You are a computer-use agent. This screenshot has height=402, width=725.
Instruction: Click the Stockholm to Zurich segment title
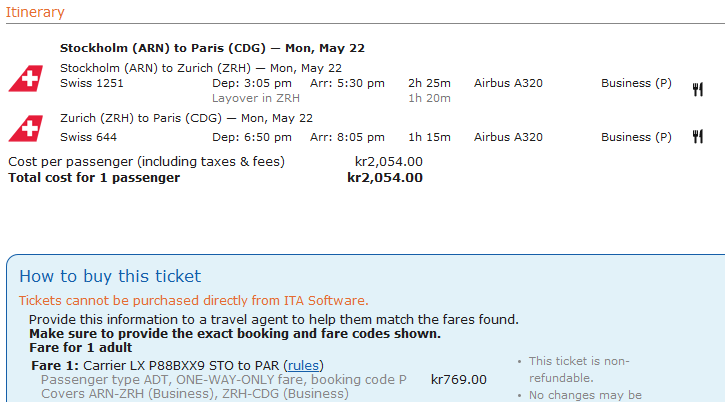click(200, 68)
